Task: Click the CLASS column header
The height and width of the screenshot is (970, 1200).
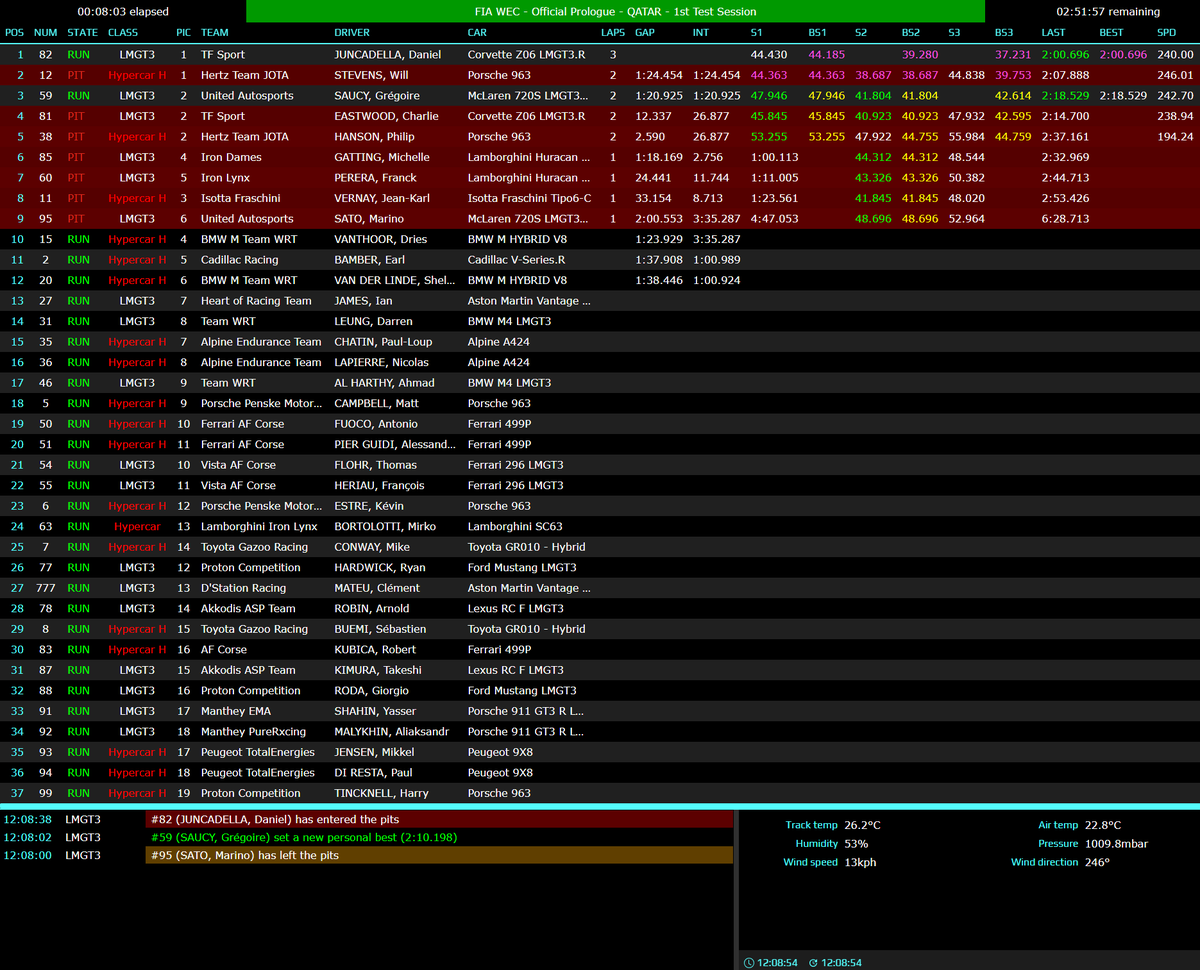Action: [x=123, y=32]
